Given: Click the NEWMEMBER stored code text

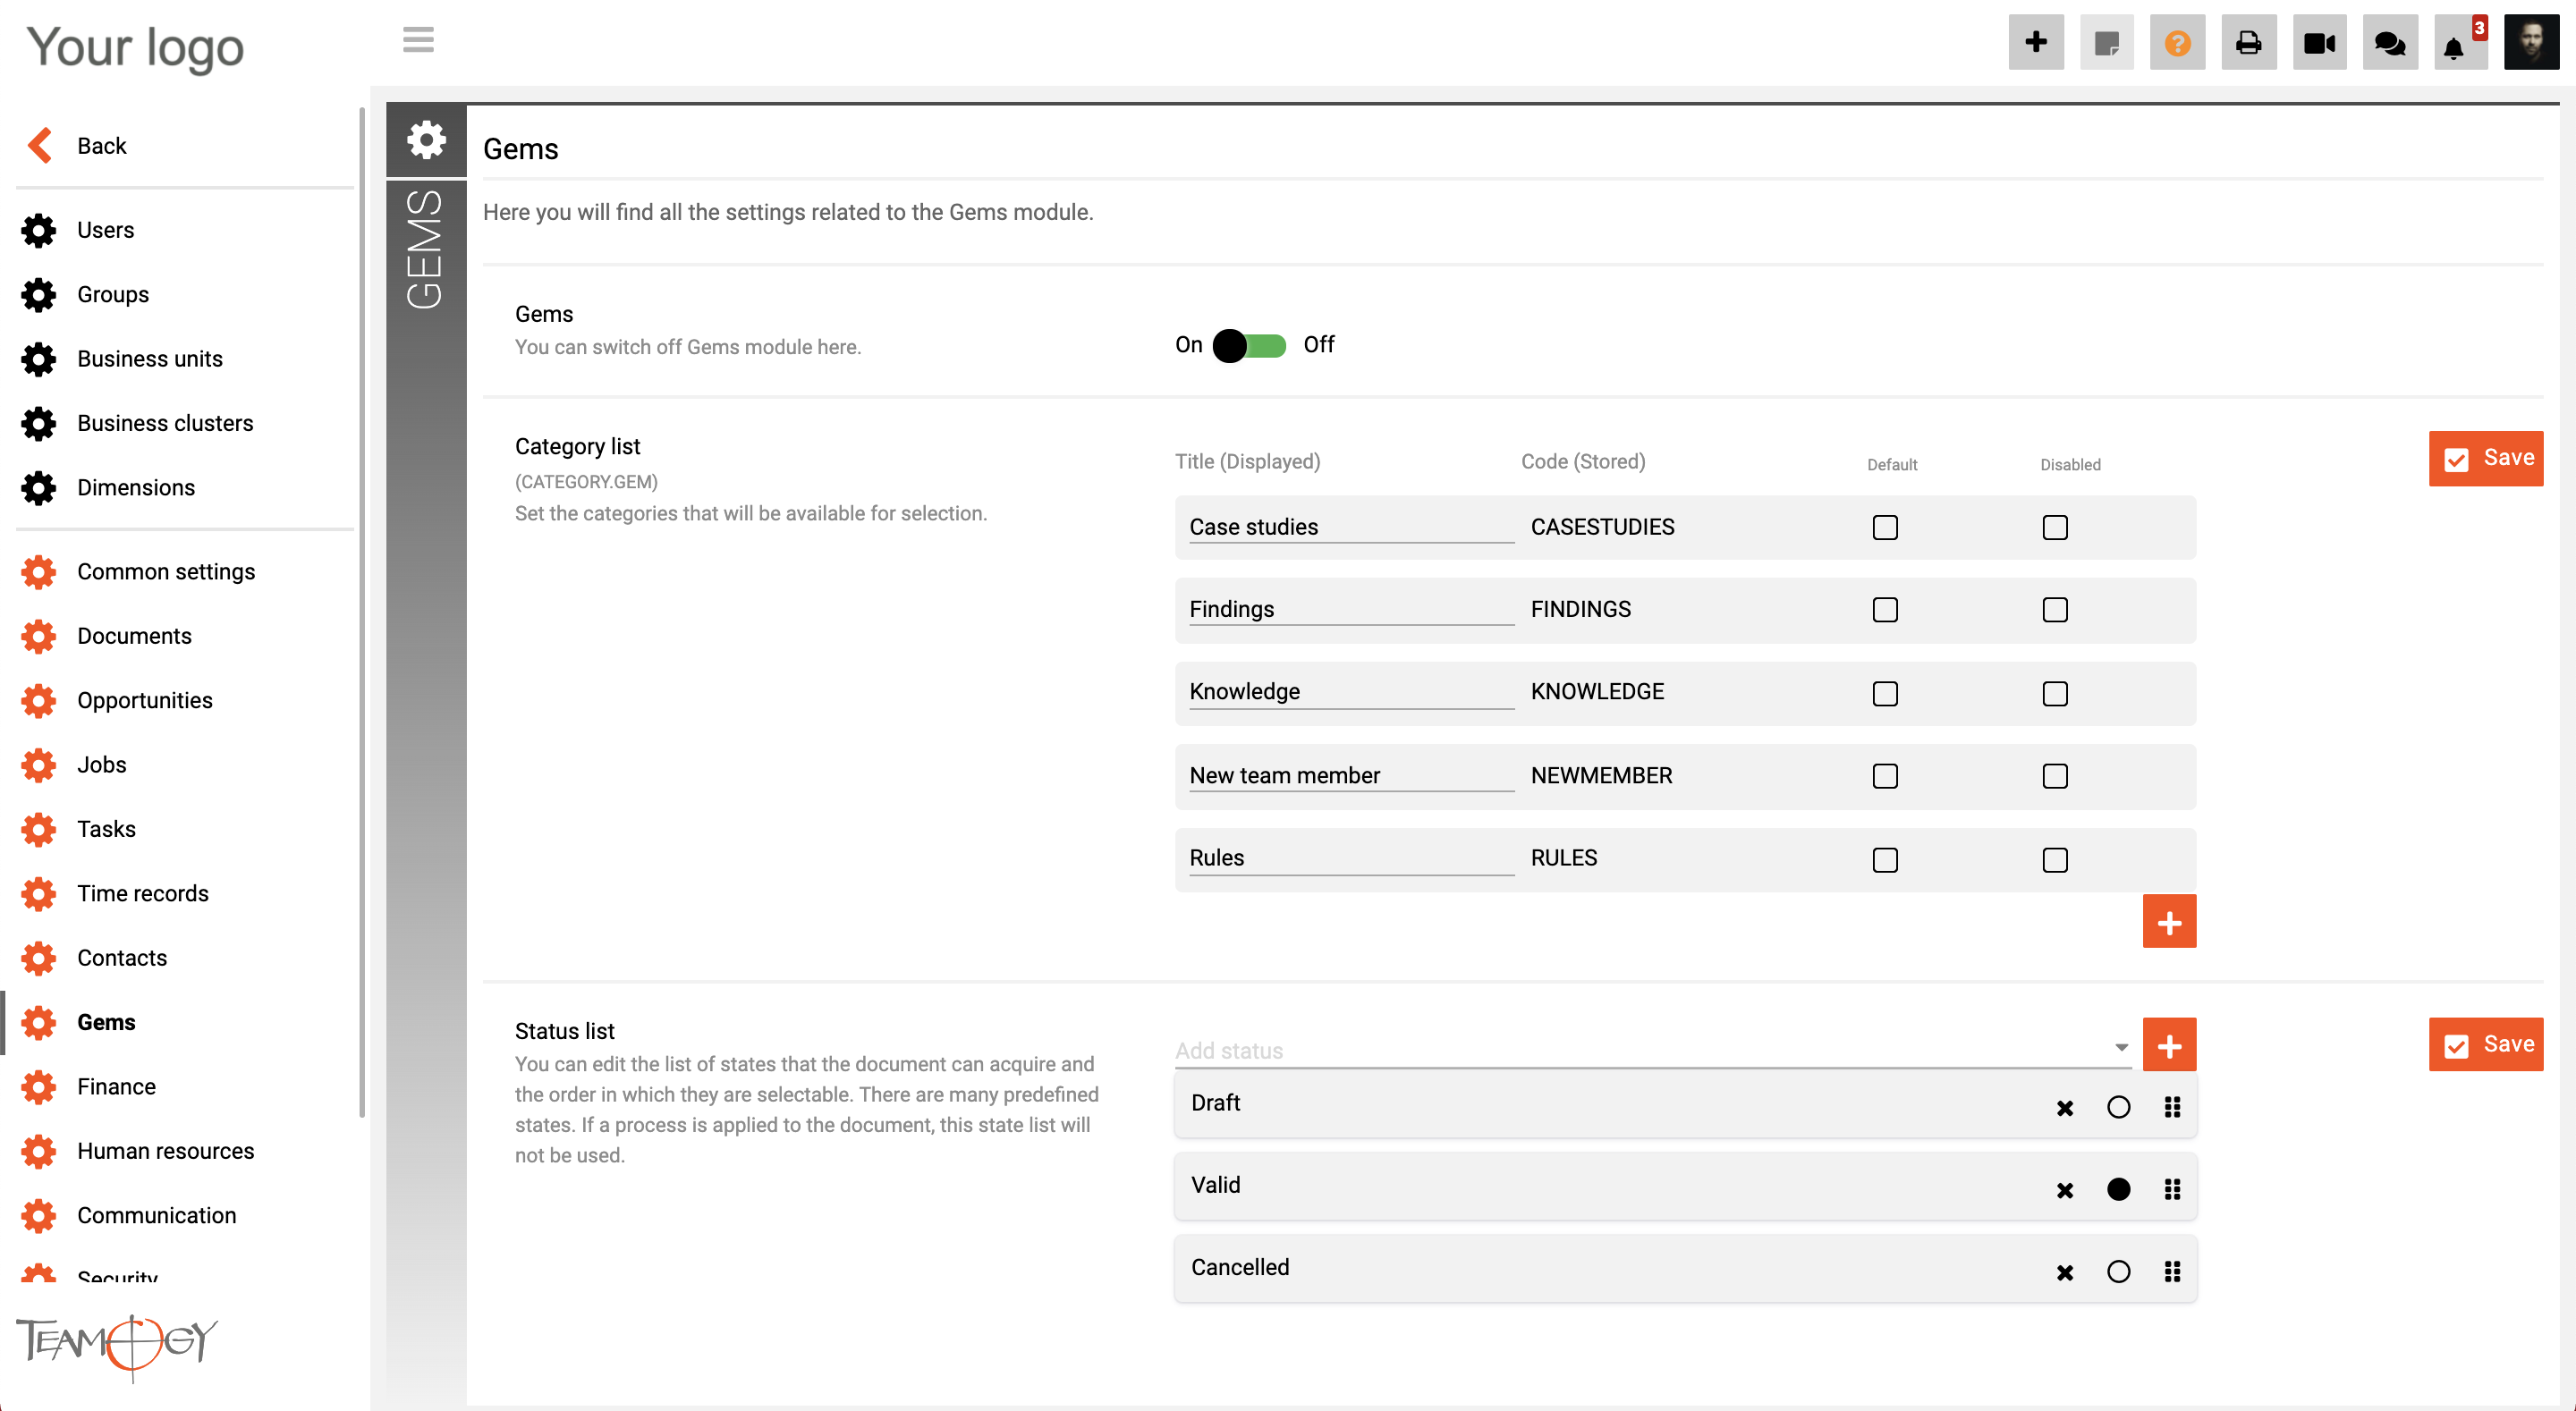Looking at the screenshot, I should (x=1601, y=775).
